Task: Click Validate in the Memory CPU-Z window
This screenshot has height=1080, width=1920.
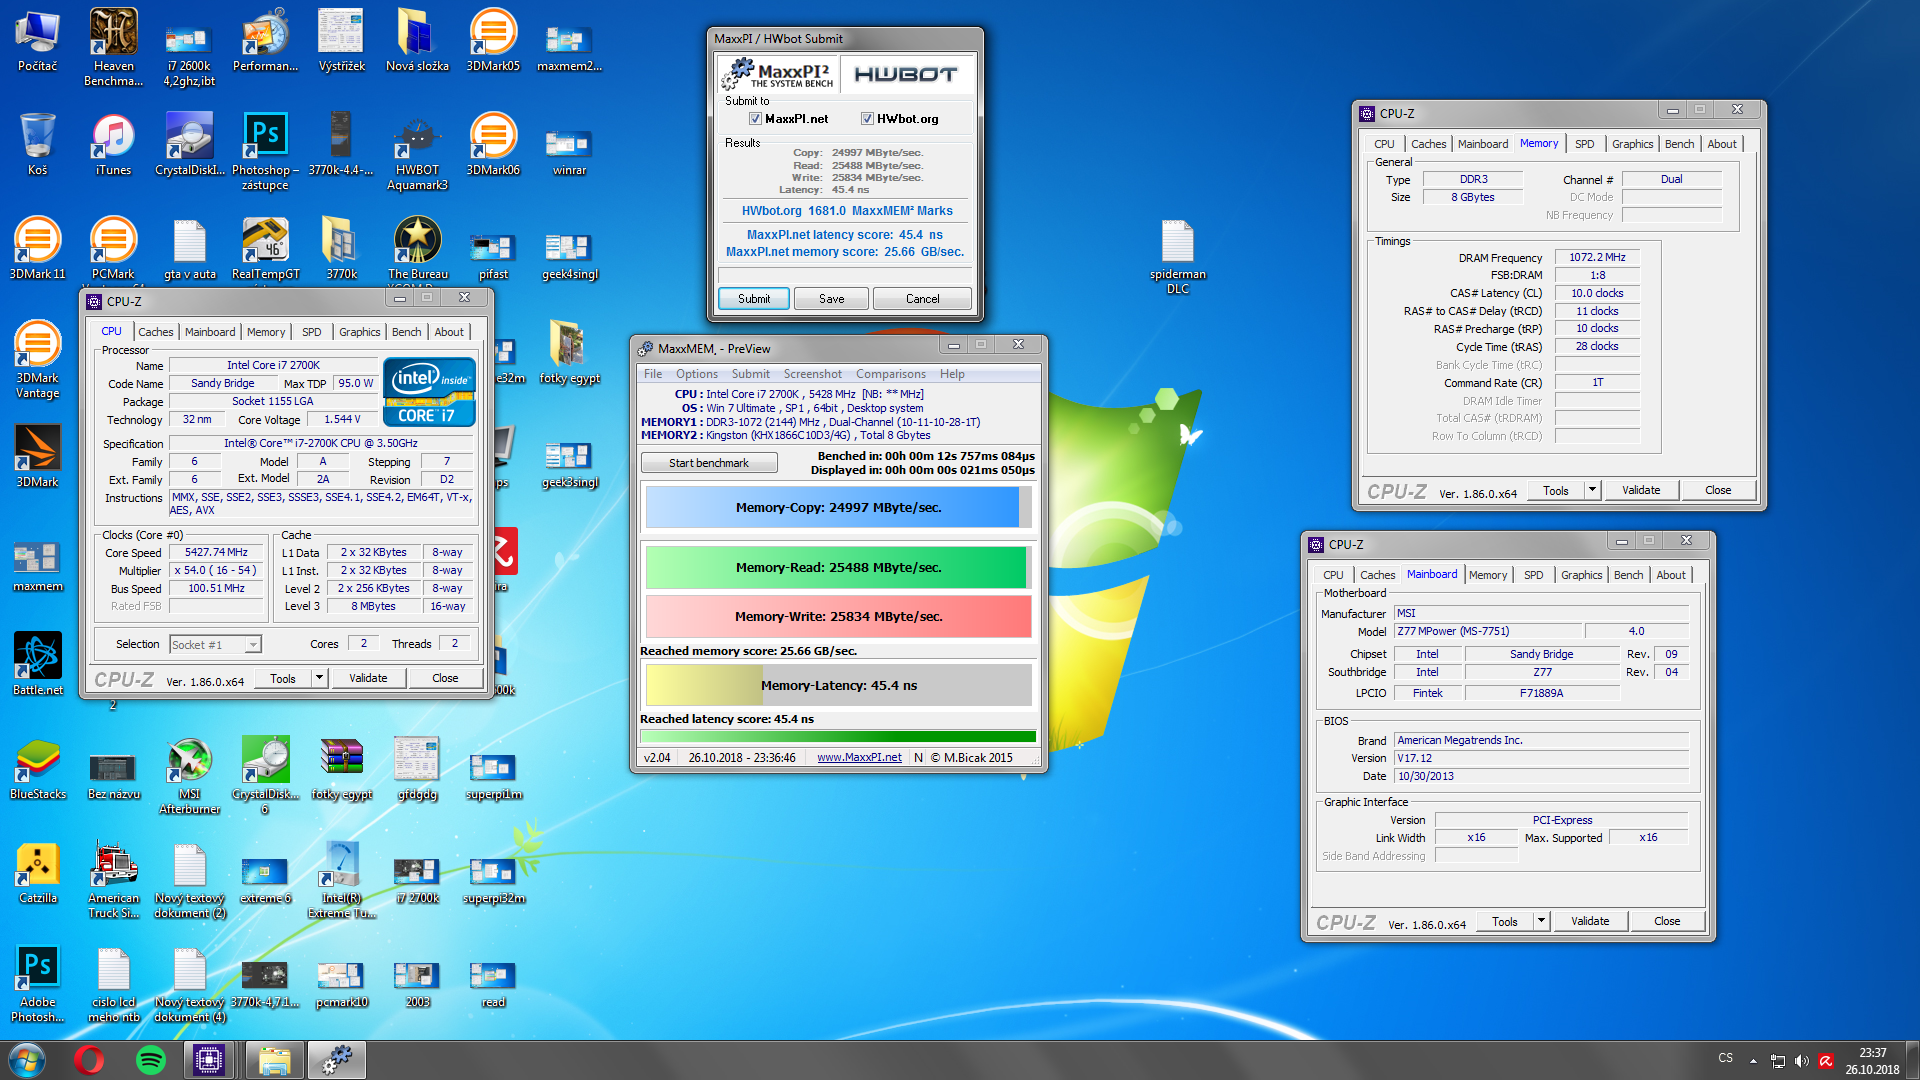Action: tap(1641, 490)
